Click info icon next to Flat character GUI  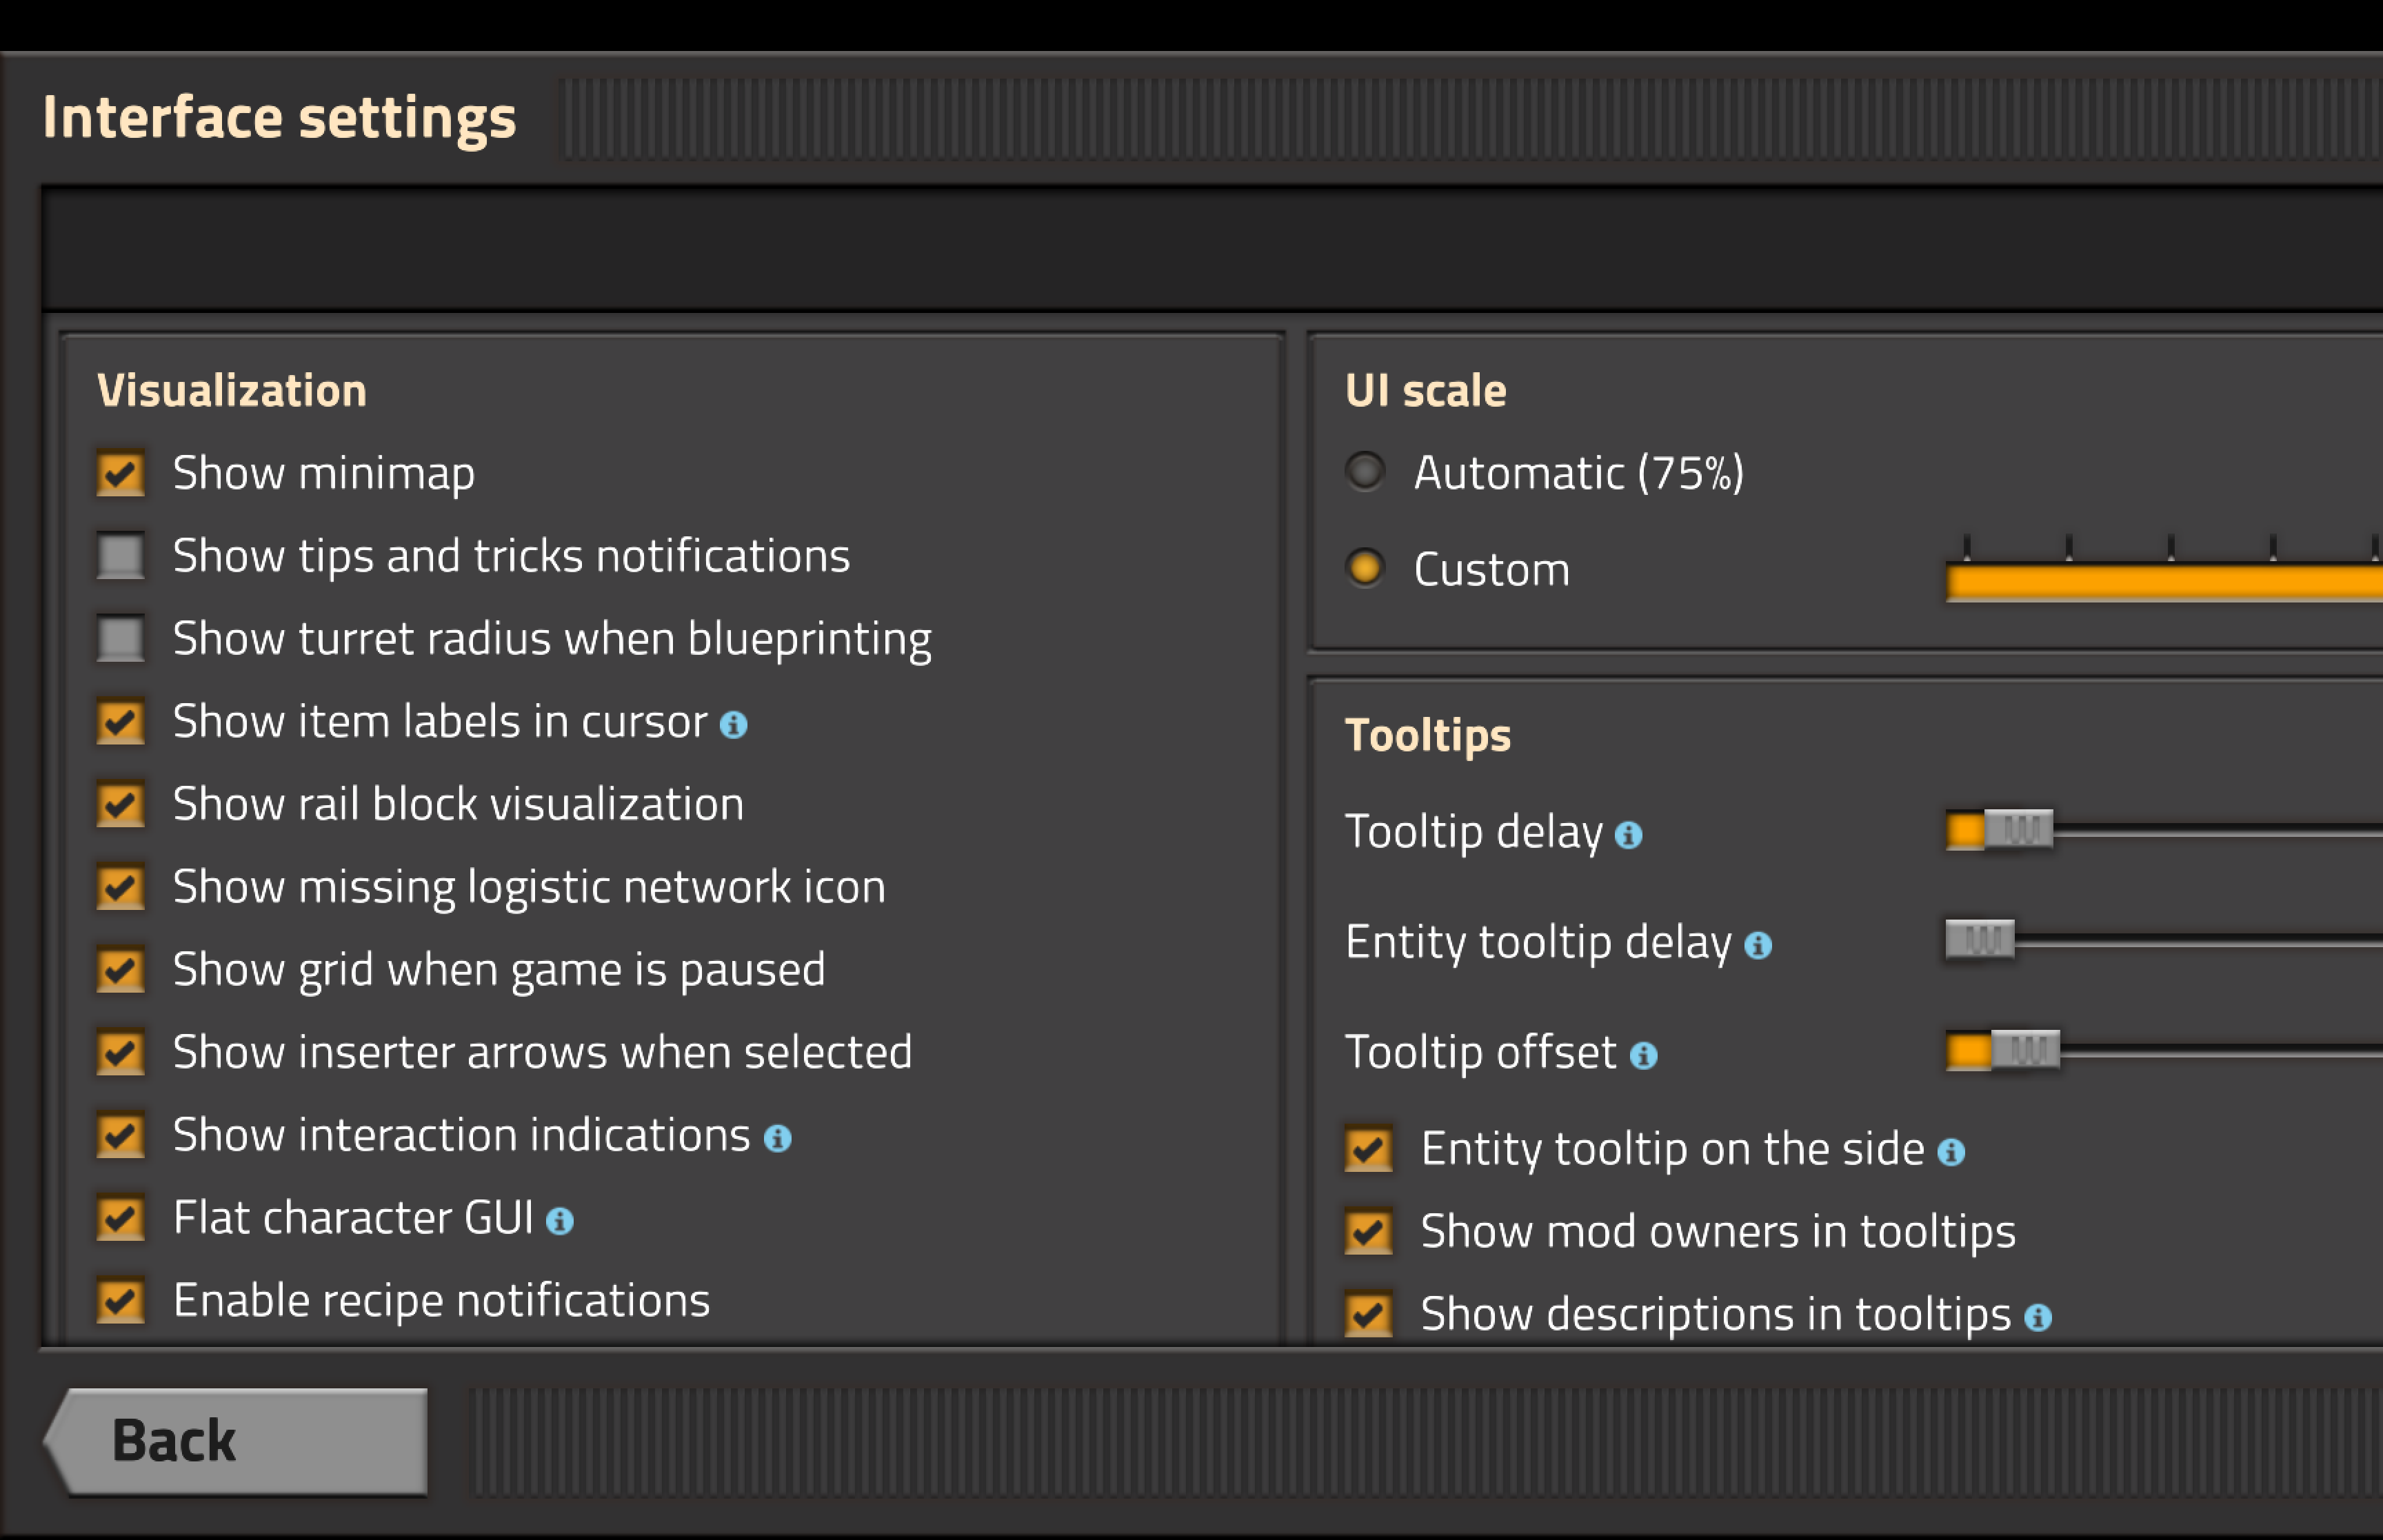point(559,1221)
